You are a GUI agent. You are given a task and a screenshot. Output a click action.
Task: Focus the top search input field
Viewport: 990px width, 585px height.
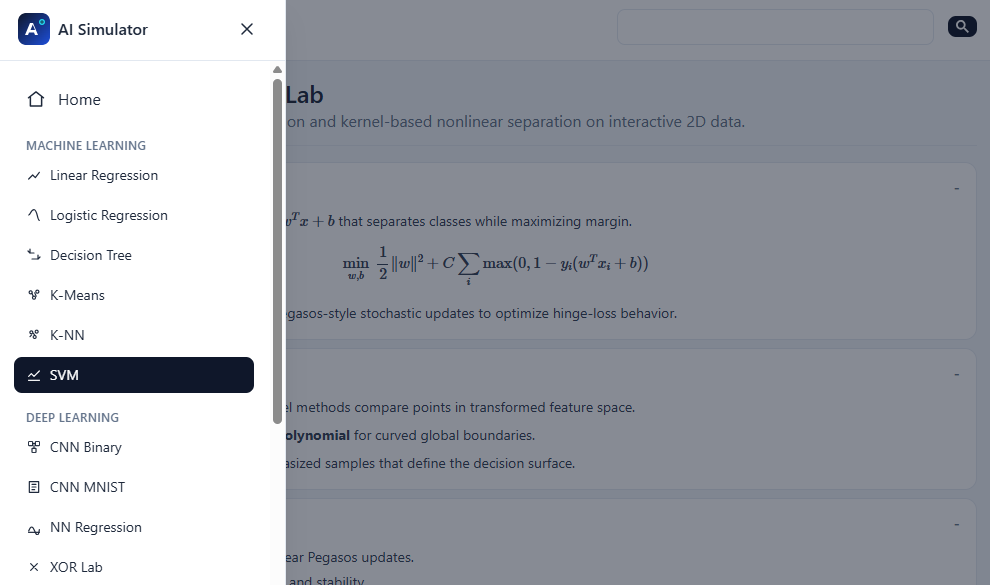775,27
